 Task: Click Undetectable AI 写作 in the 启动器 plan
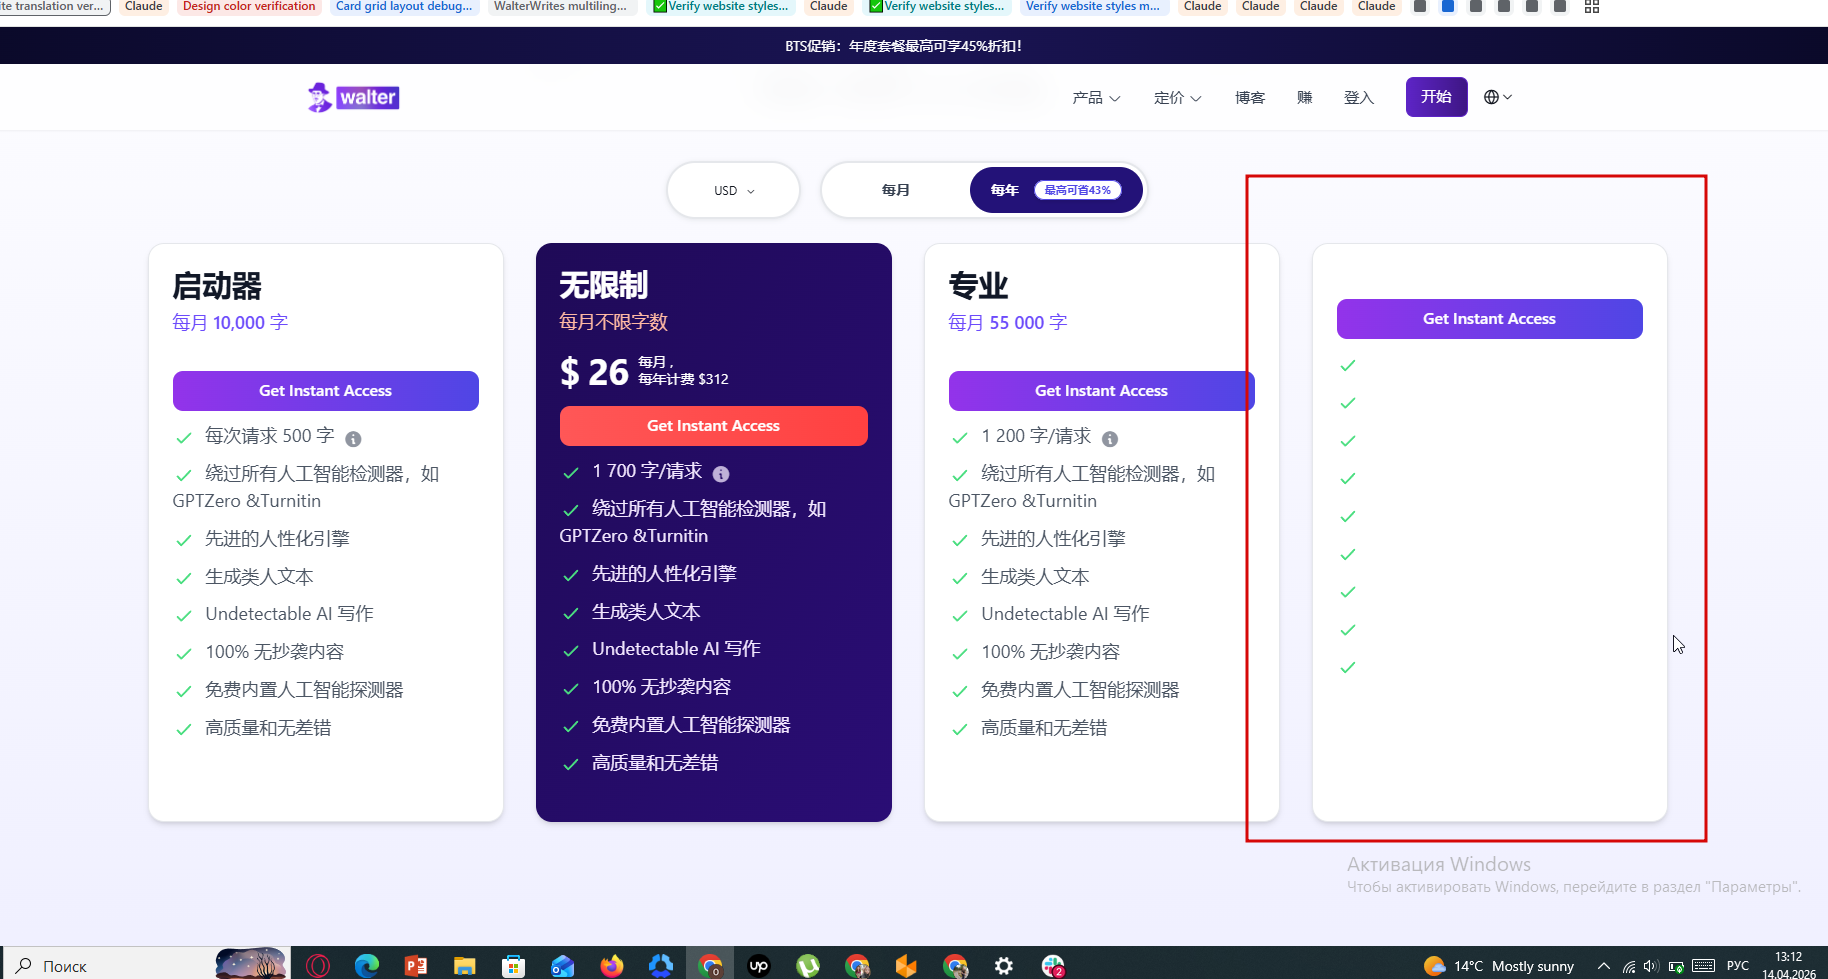pyautogui.click(x=289, y=614)
